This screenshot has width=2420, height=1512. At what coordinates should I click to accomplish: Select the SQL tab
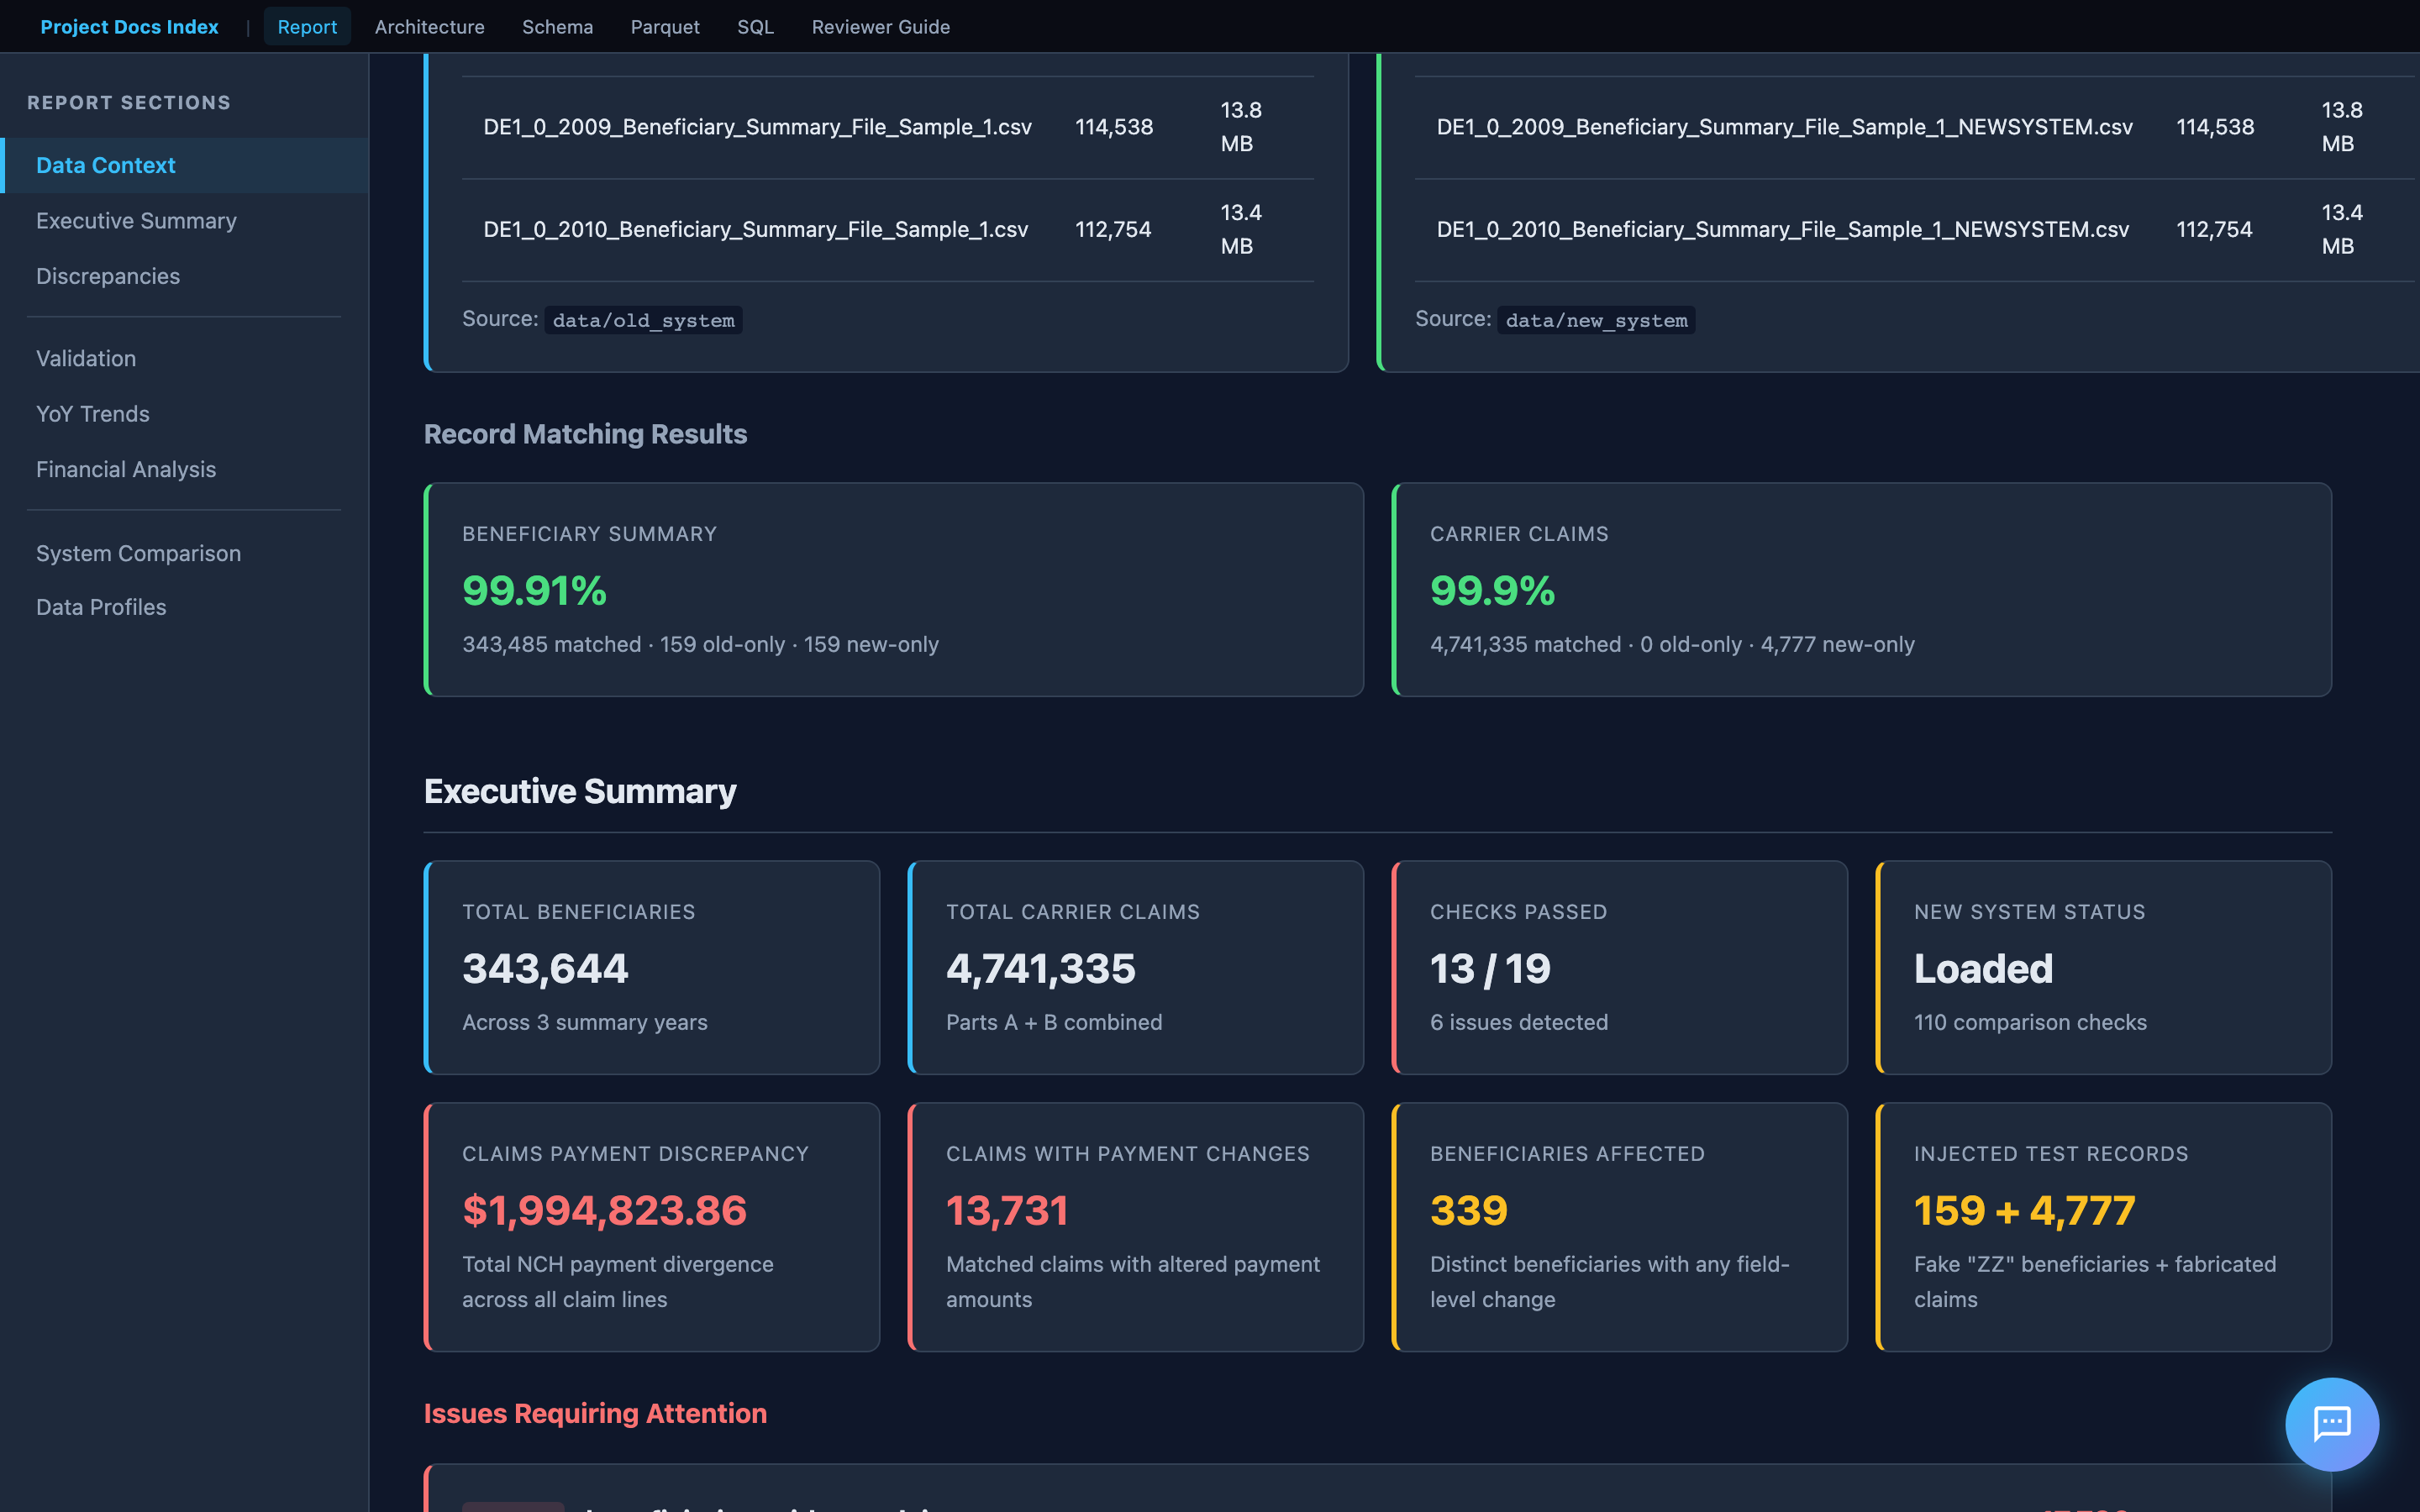[x=755, y=27]
